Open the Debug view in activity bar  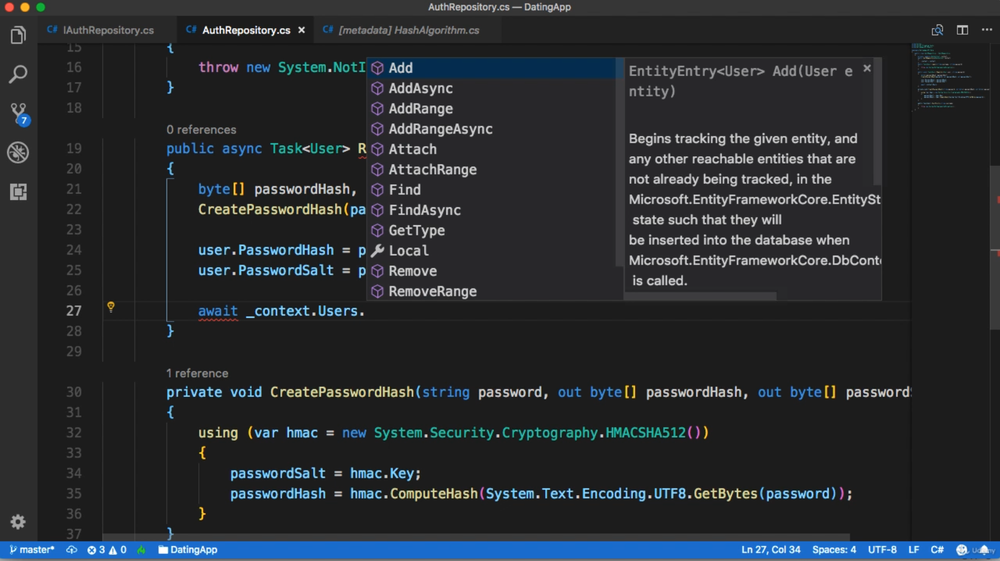coord(18,152)
